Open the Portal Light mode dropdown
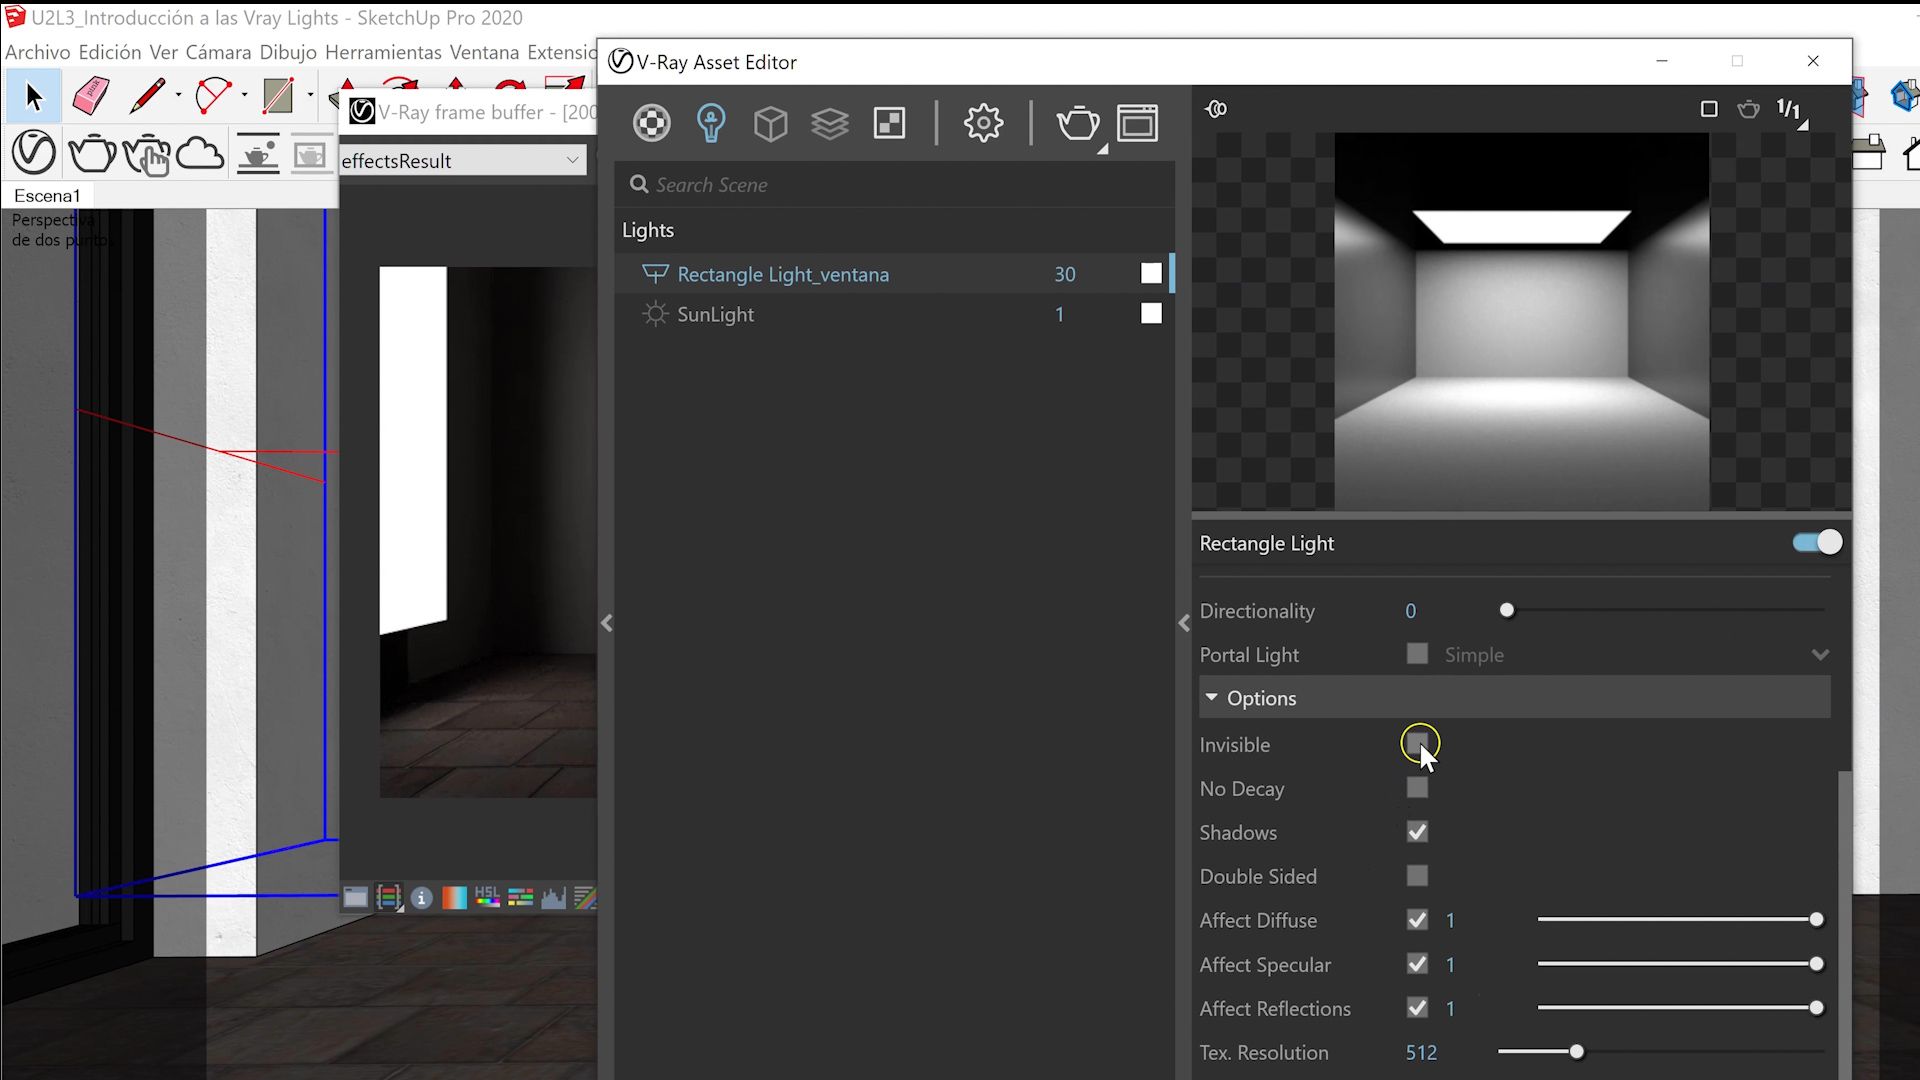Image resolution: width=1920 pixels, height=1080 pixels. coord(1819,654)
